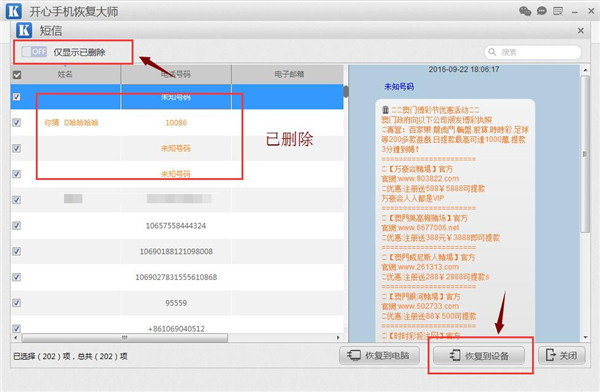Close the 短信 panel with X
Image resolution: width=600 pixels, height=392 pixels.
[581, 30]
